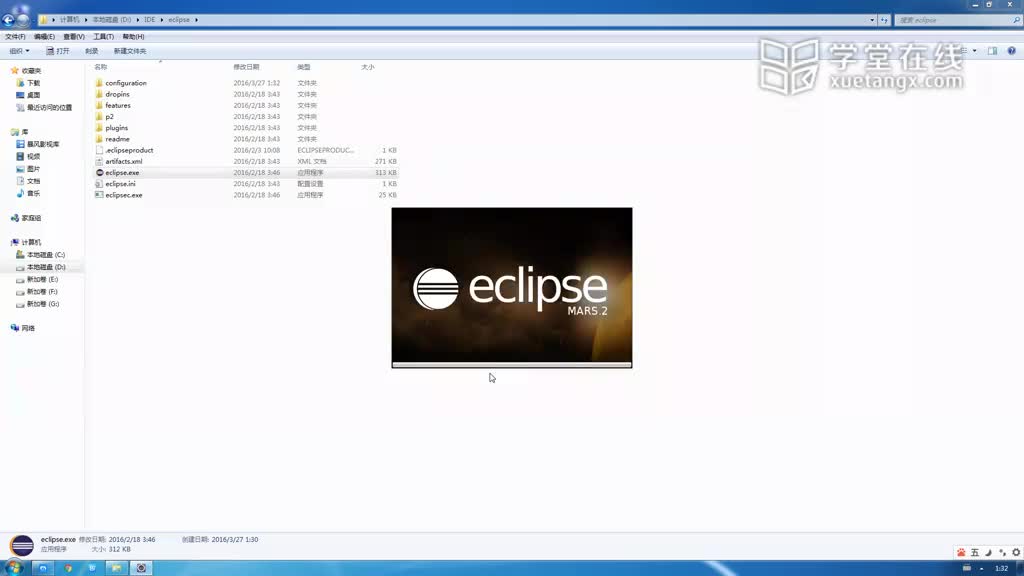Image resolution: width=1024 pixels, height=576 pixels.
Task: Launch Chrome from the taskbar
Action: click(68, 568)
